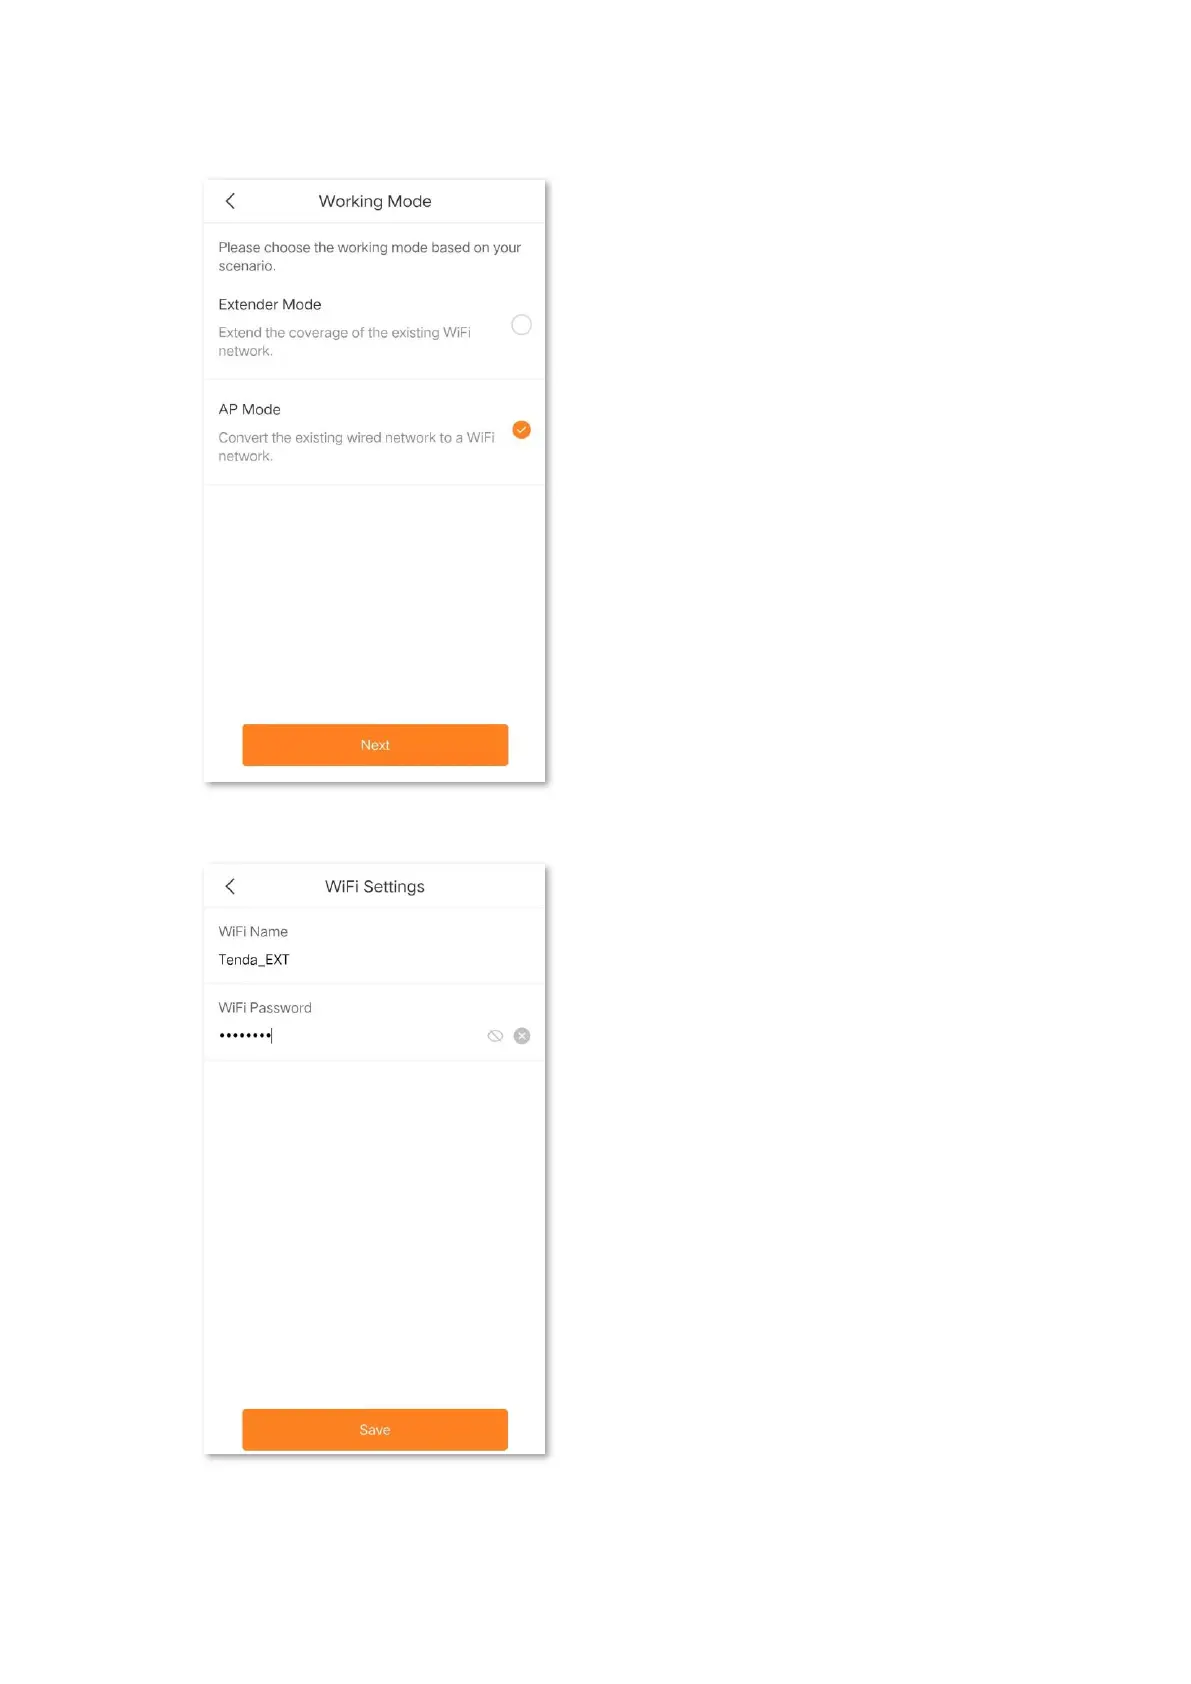Tap the AP Mode description text
1191x1684 pixels.
pos(357,447)
